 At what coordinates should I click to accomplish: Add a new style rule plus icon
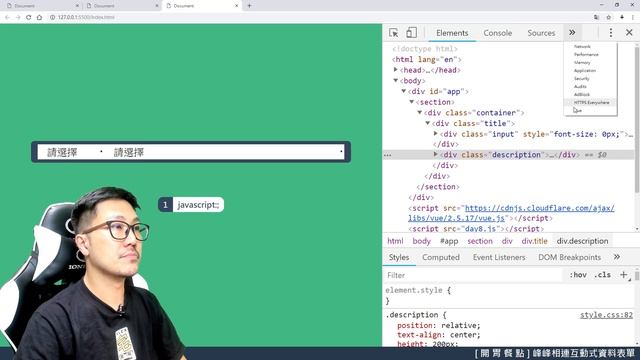pos(623,275)
